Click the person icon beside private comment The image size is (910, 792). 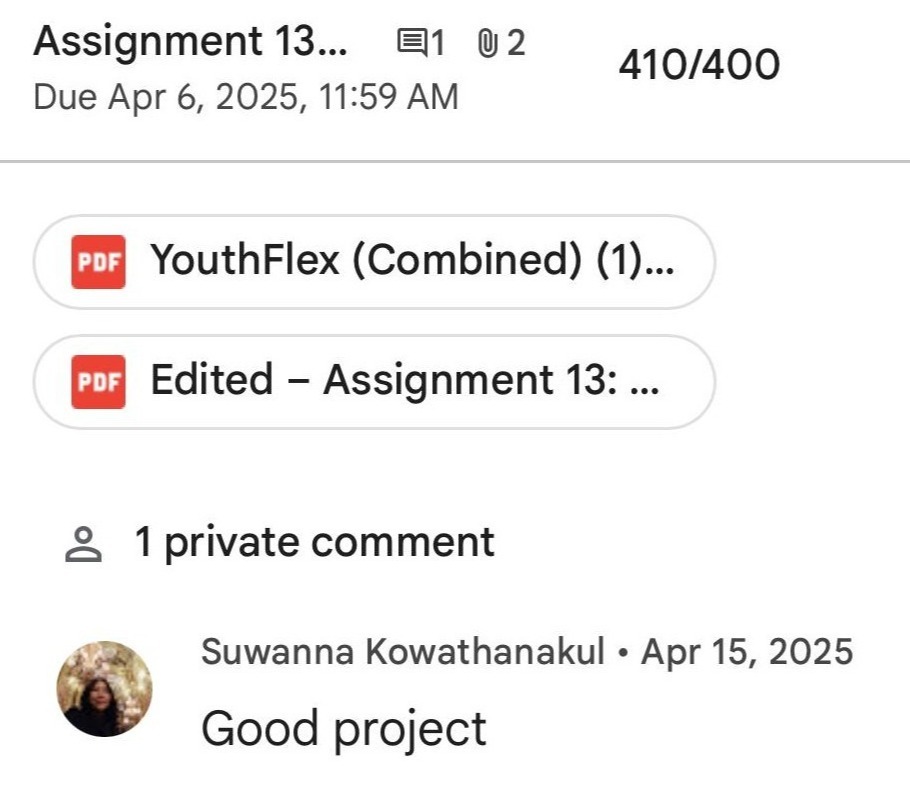84,544
